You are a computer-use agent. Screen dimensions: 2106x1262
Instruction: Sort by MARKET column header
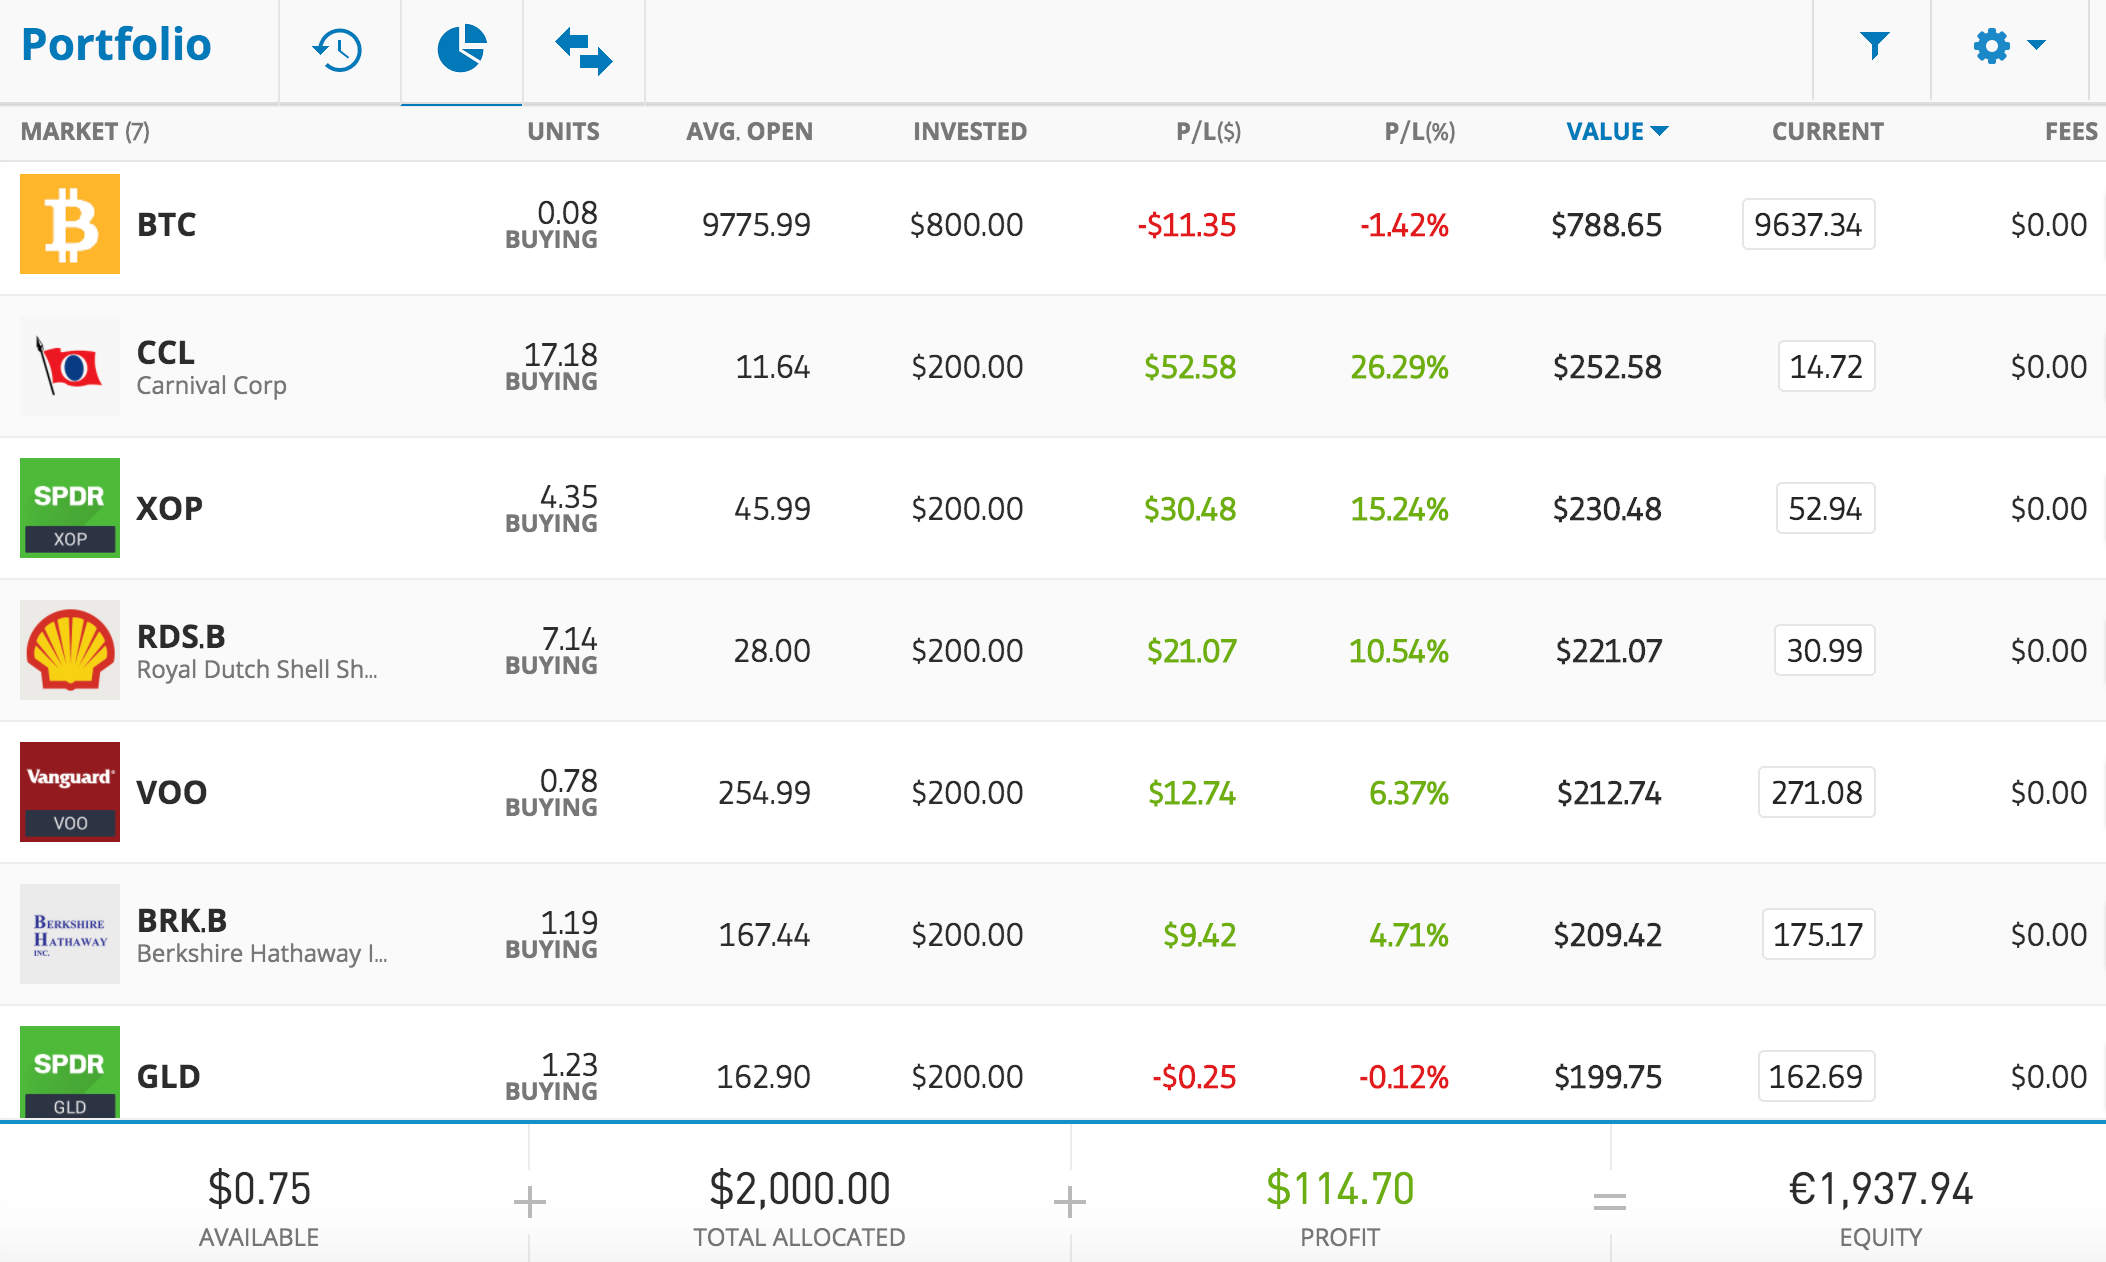(85, 131)
